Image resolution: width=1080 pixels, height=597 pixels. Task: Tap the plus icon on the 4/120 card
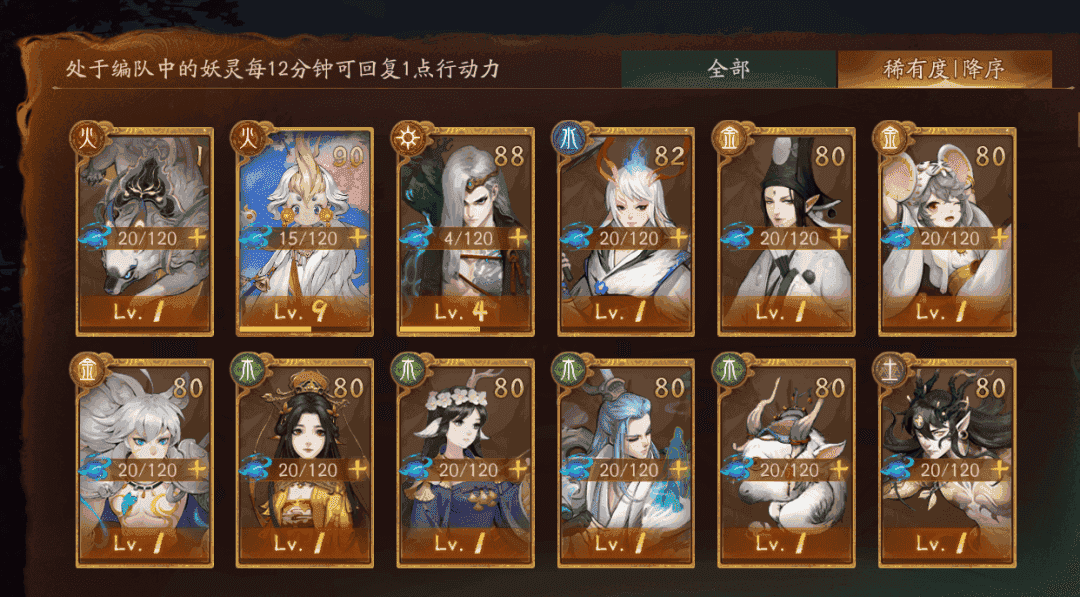518,238
